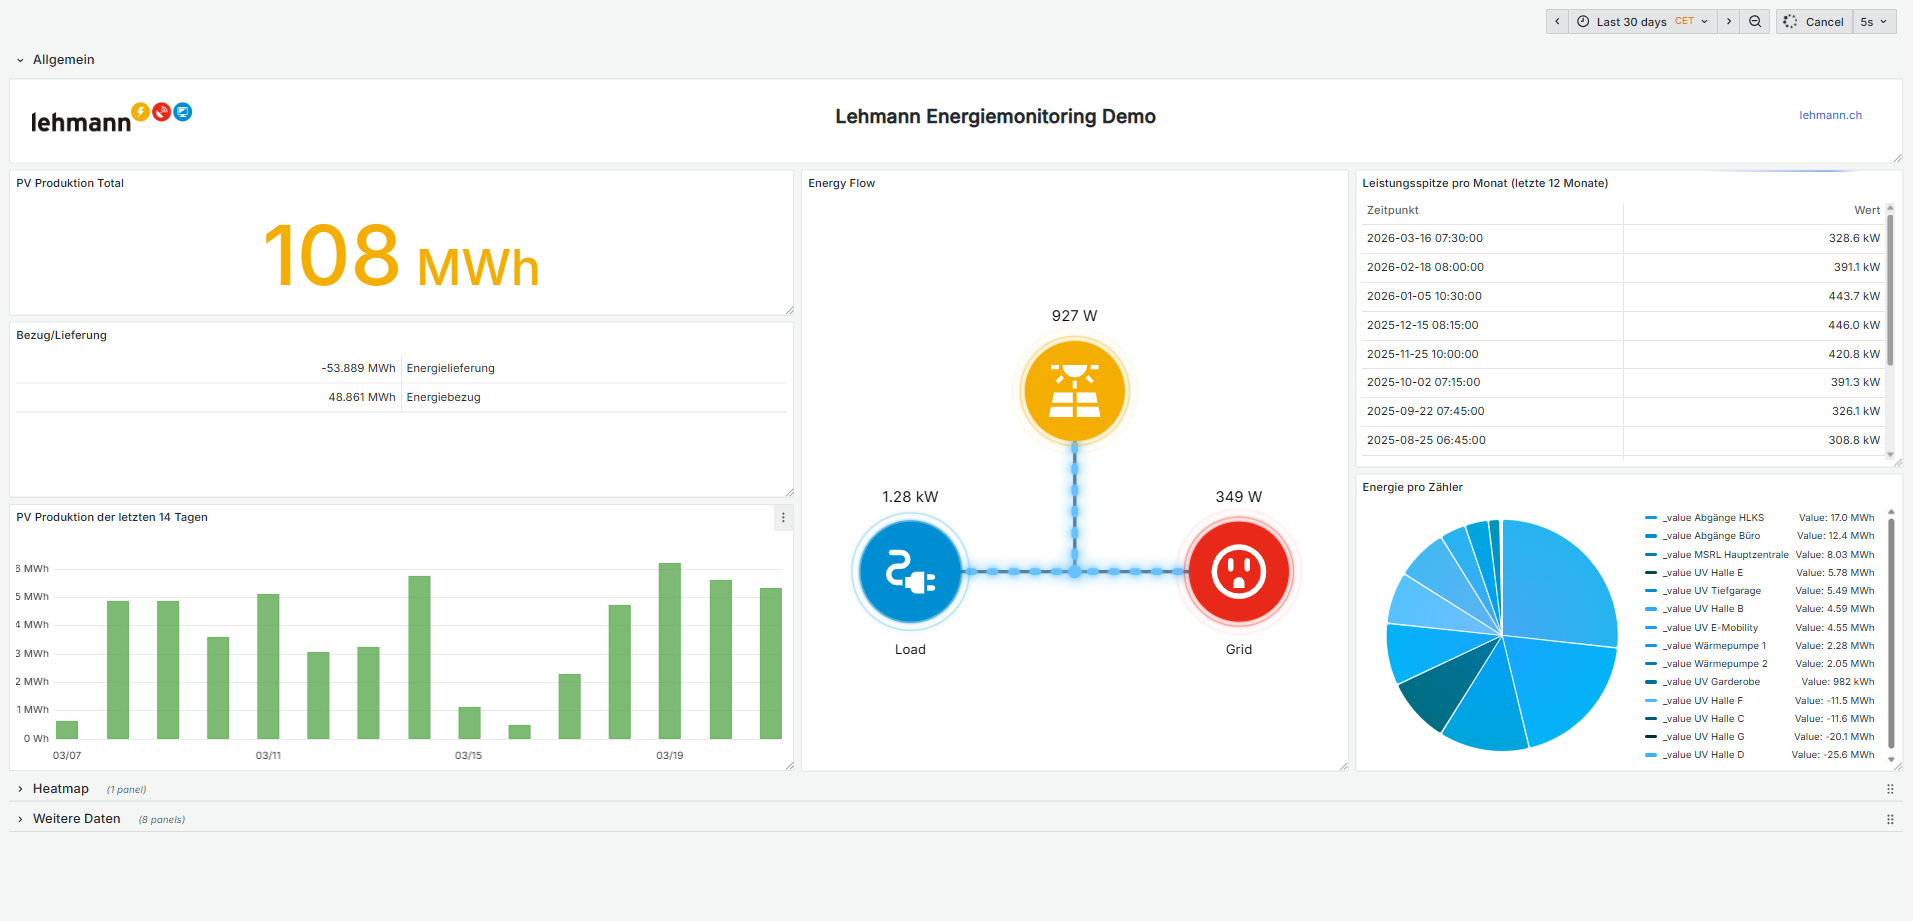Toggle the Wärmepumpe 1 legend series
Screen dimensions: 1913x921
point(1714,646)
